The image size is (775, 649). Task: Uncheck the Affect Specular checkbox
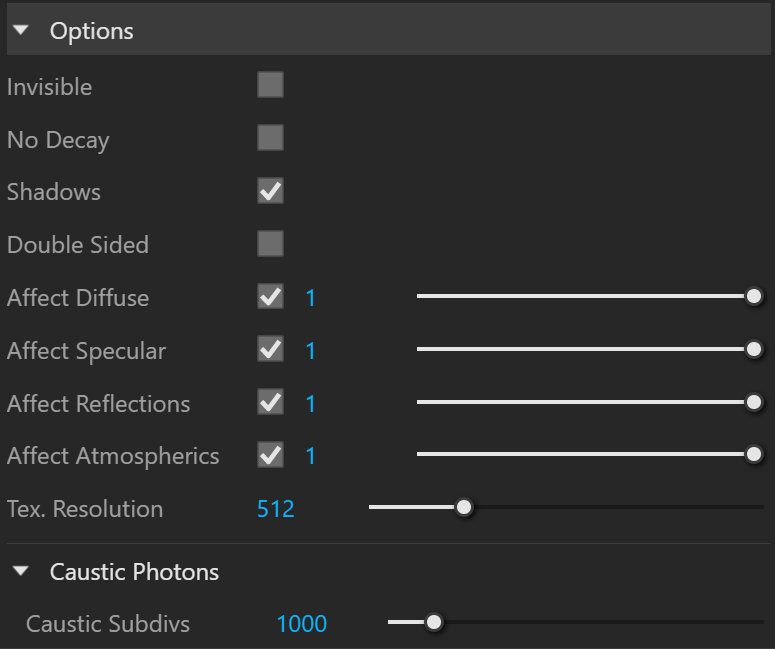point(270,349)
